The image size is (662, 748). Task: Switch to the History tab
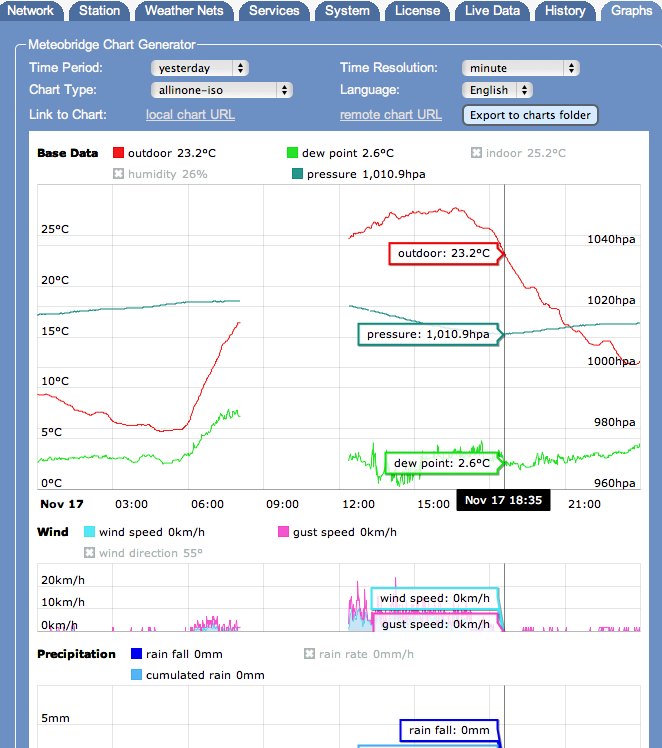coord(565,10)
